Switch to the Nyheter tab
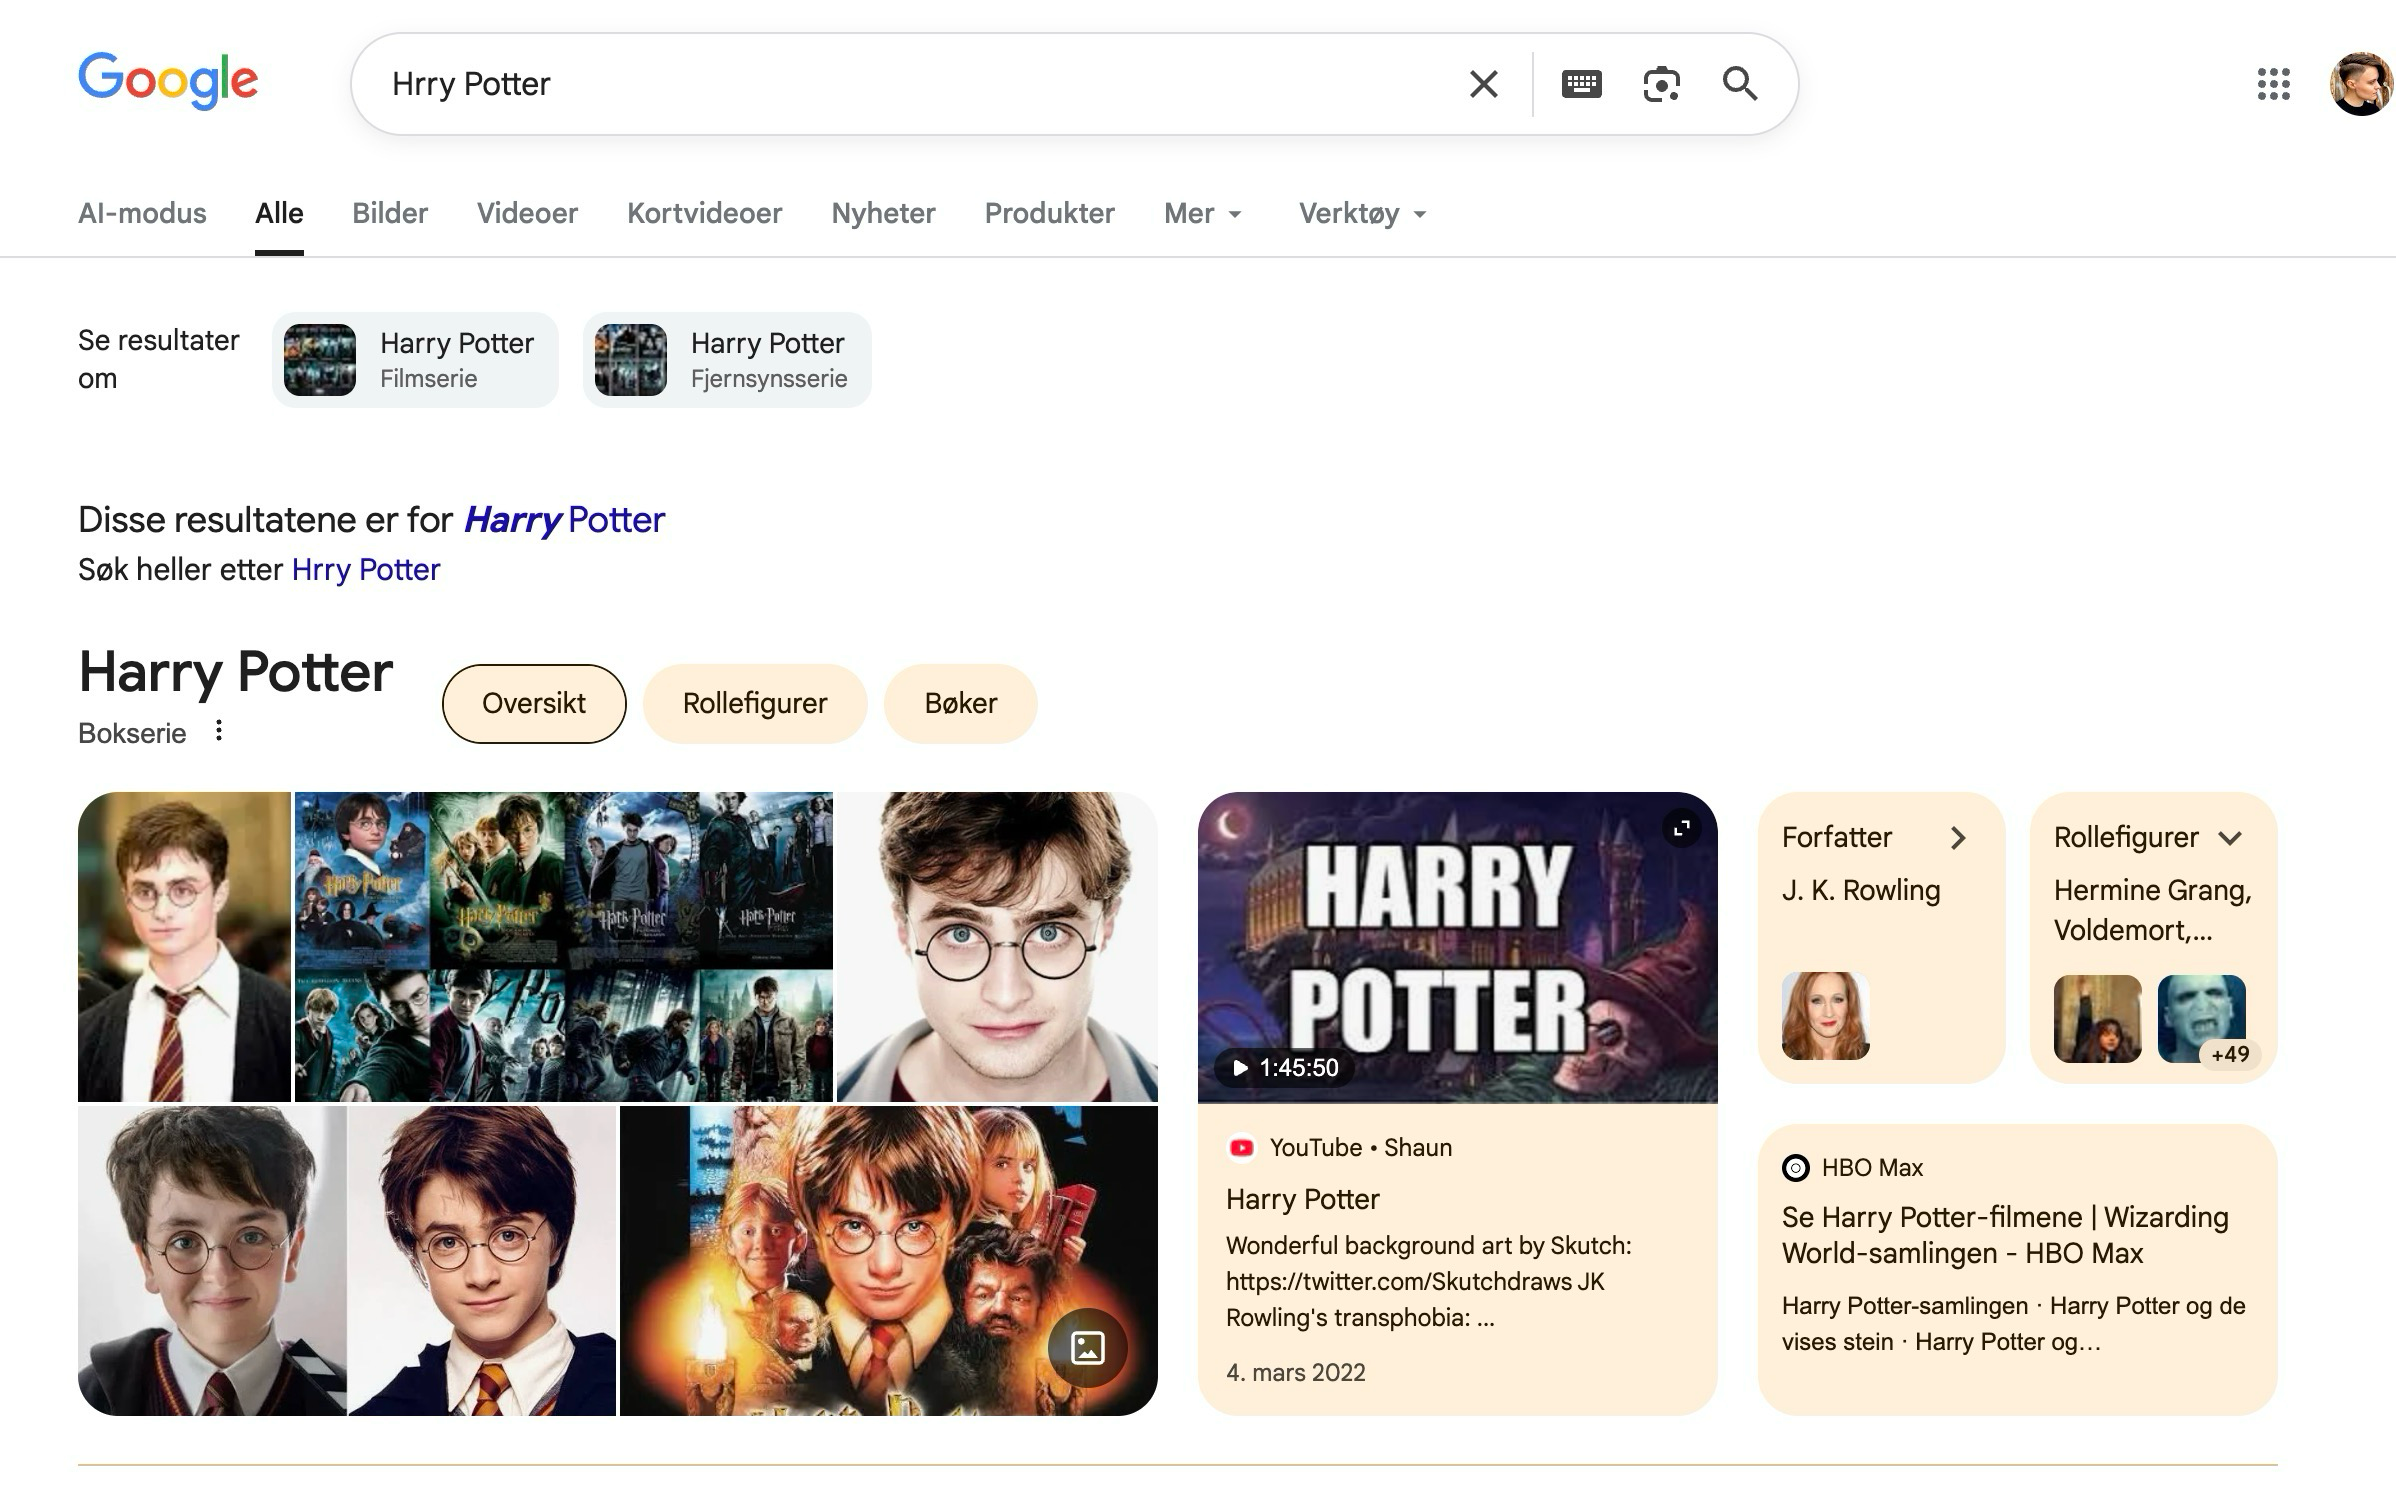This screenshot has width=2396, height=1494. coord(883,213)
